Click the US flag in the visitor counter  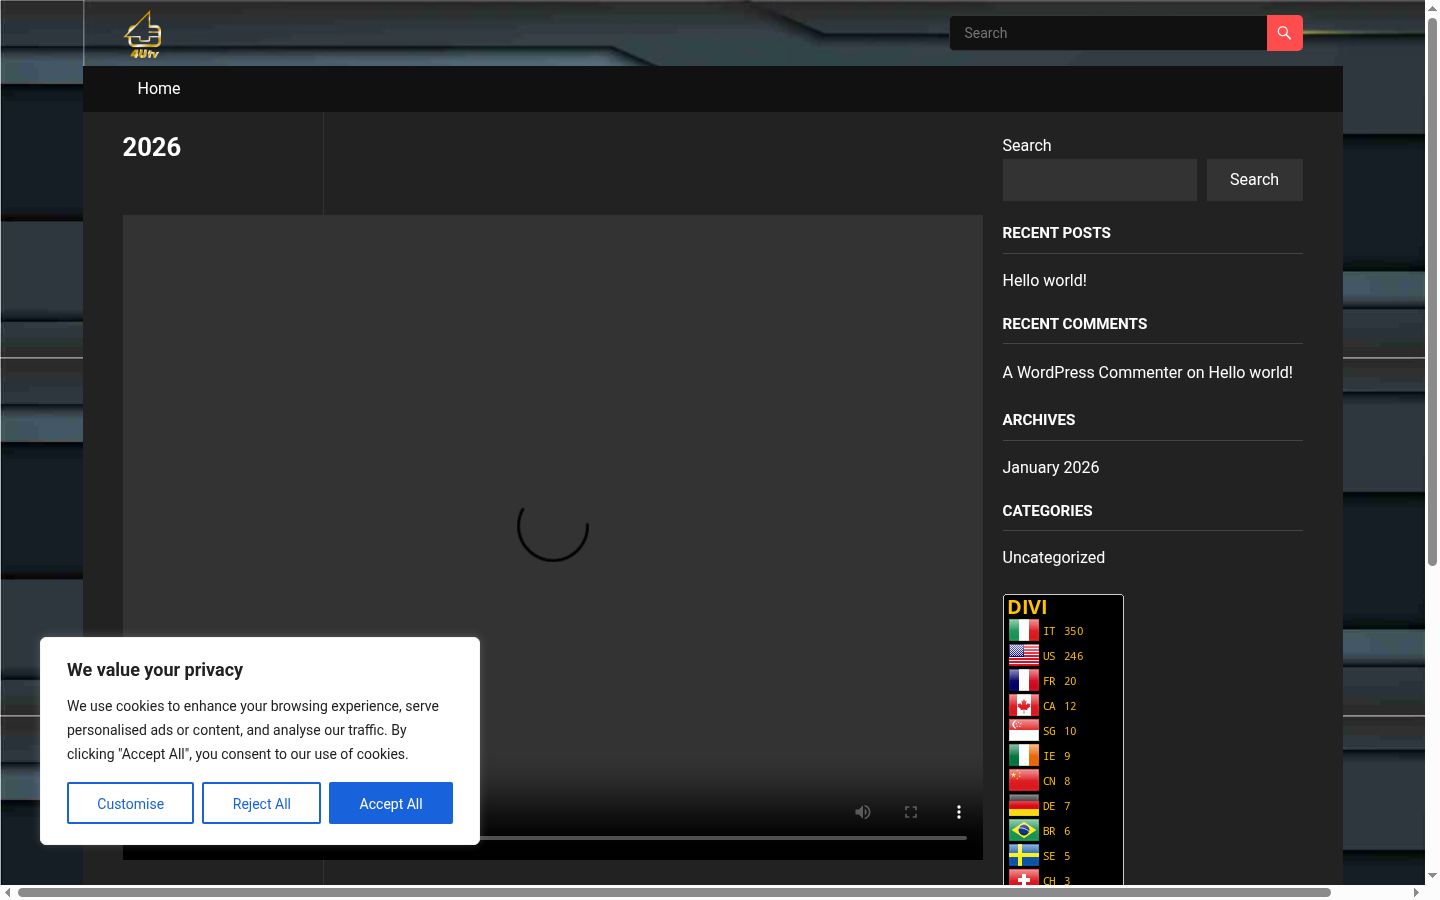1024,656
